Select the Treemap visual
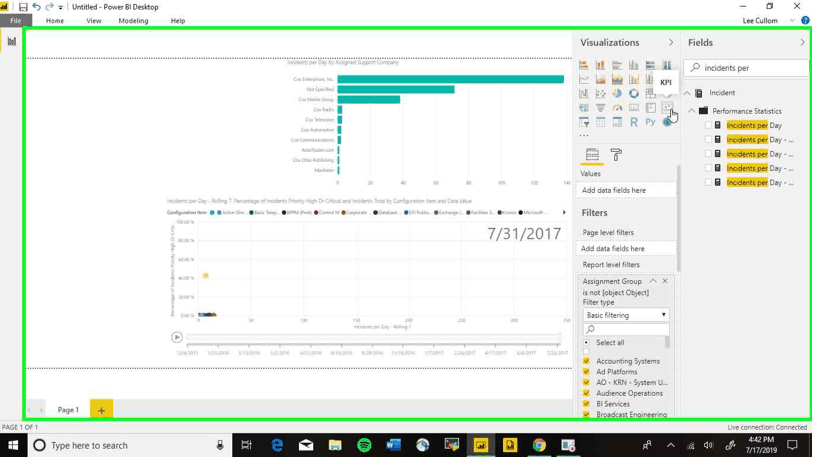This screenshot has height=459, width=814. (650, 93)
